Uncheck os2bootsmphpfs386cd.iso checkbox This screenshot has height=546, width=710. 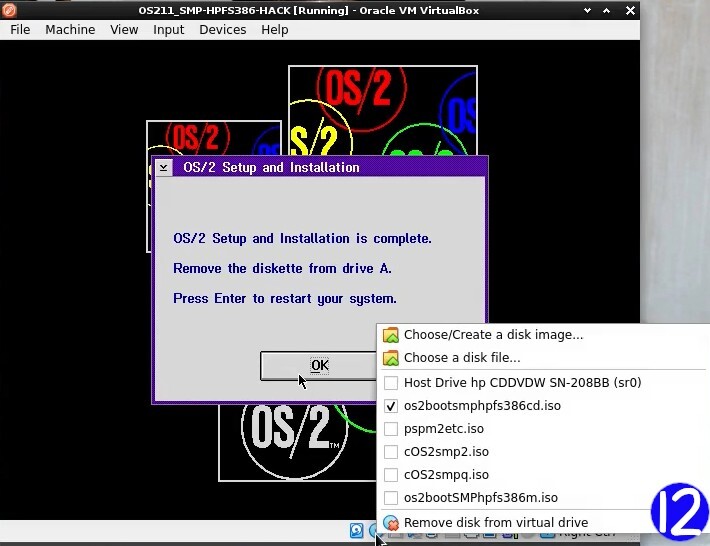pos(391,406)
